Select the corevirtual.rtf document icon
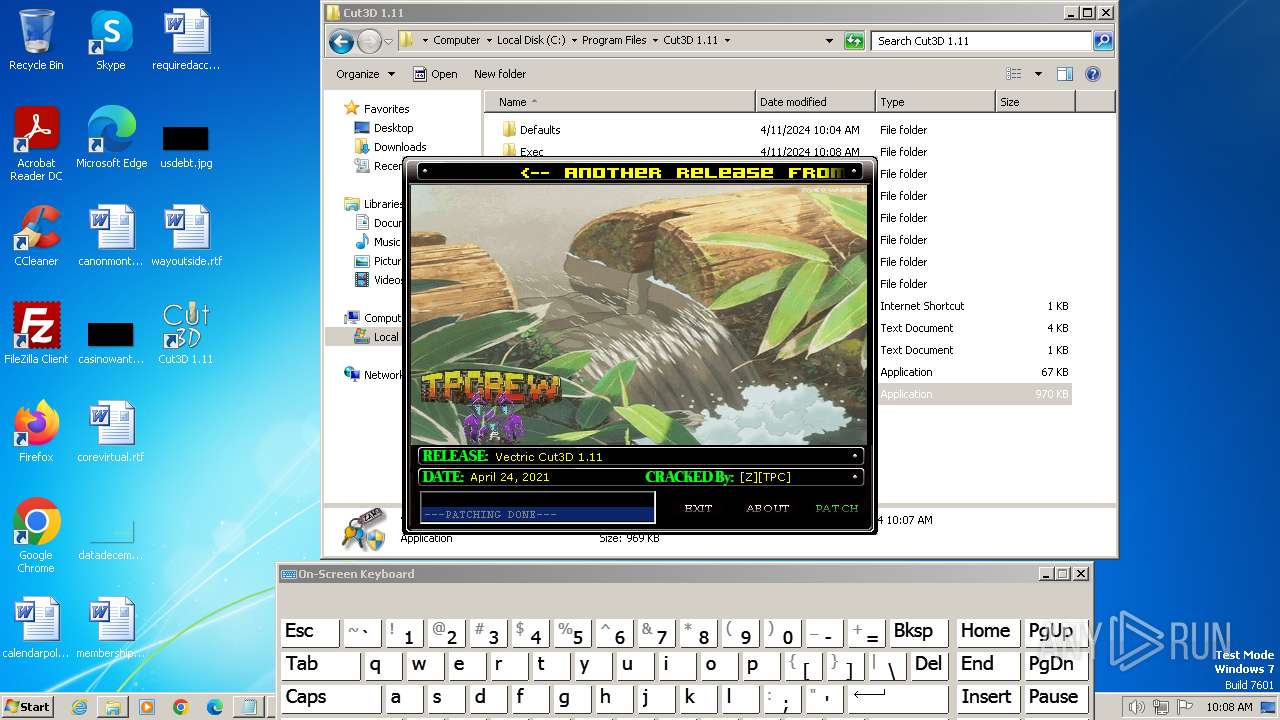1280x720 pixels. (x=111, y=431)
